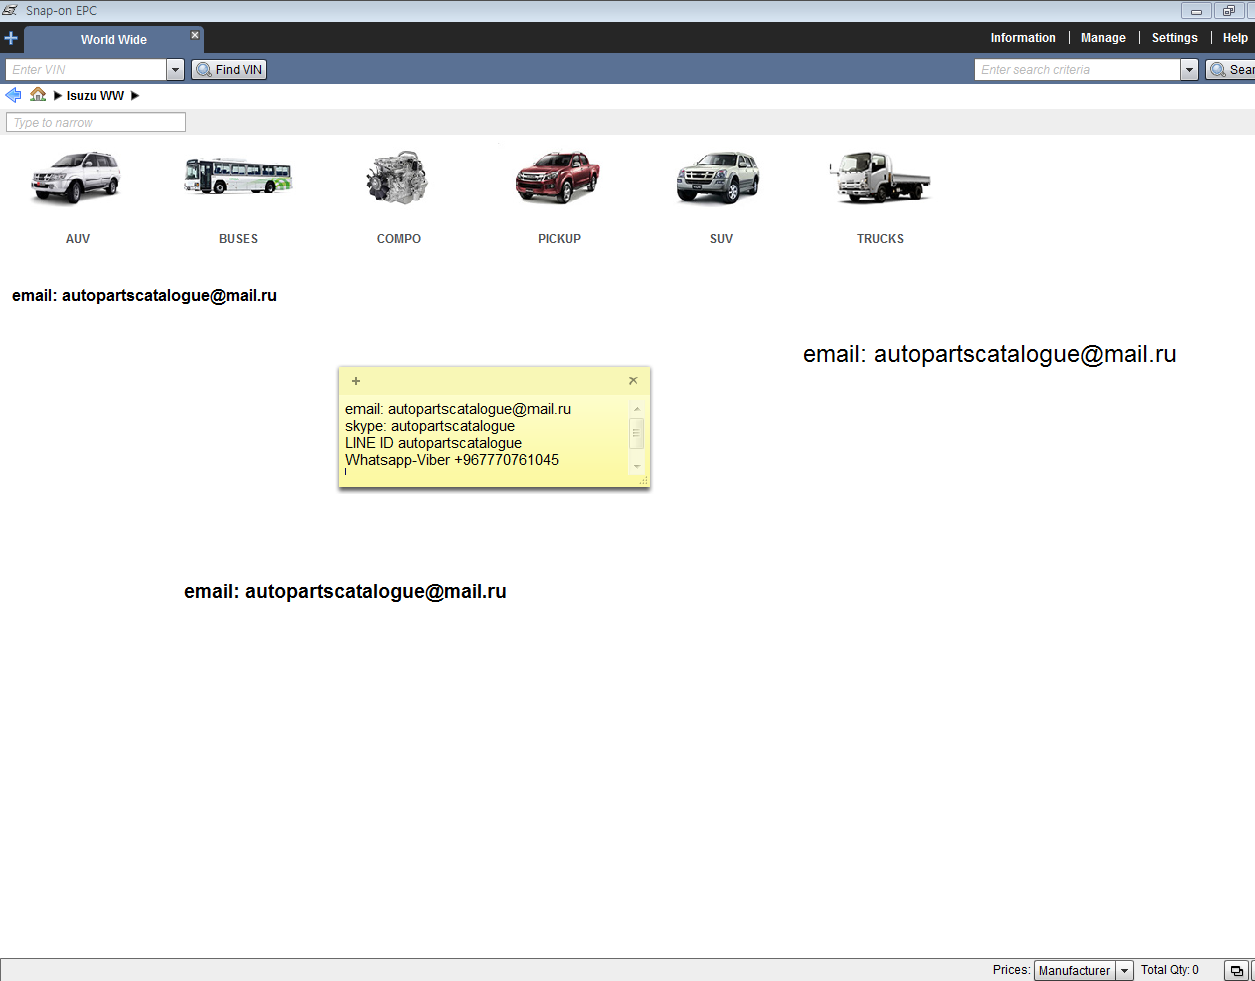Focus the Enter search criteria field
Viewport: 1255px width, 981px height.
point(1078,70)
